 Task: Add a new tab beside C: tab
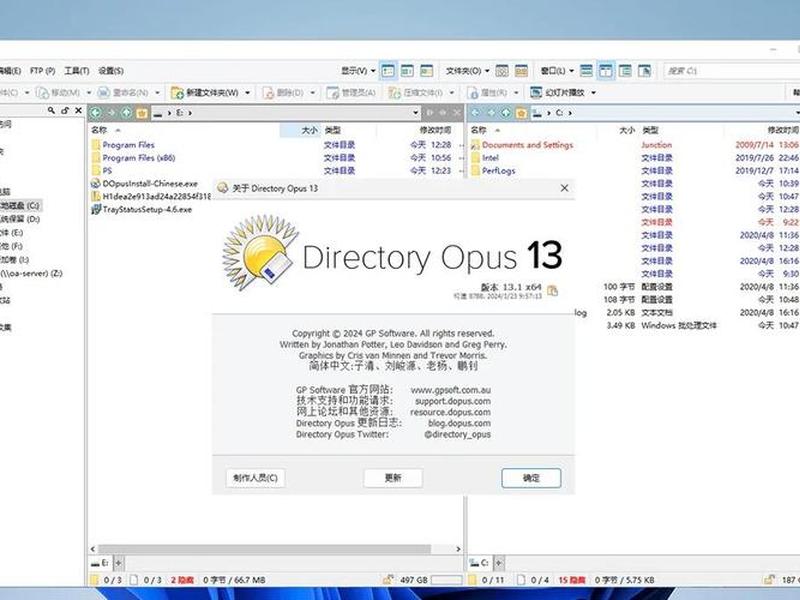tap(499, 563)
